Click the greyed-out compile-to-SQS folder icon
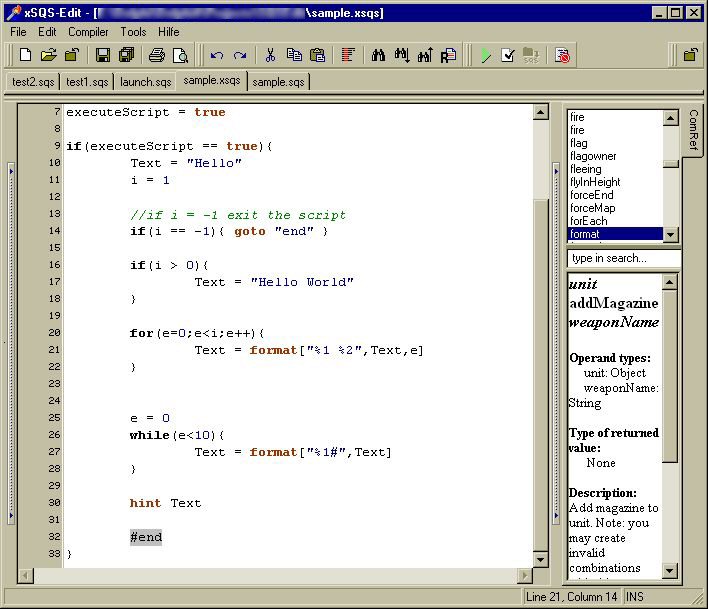 pyautogui.click(x=531, y=56)
